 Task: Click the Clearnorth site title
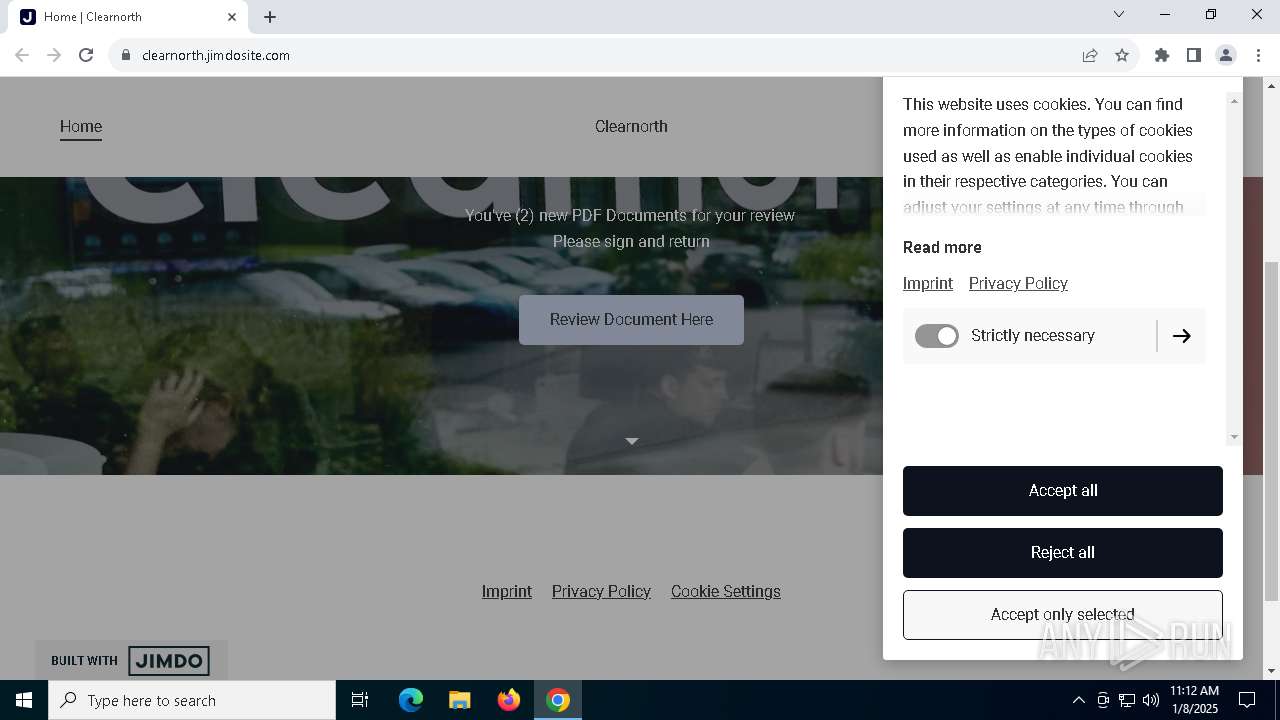(x=631, y=126)
